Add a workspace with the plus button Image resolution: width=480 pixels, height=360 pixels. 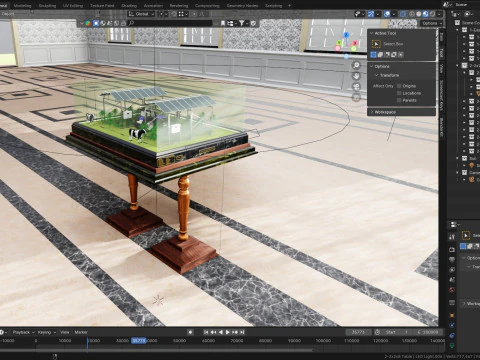tap(289, 5)
